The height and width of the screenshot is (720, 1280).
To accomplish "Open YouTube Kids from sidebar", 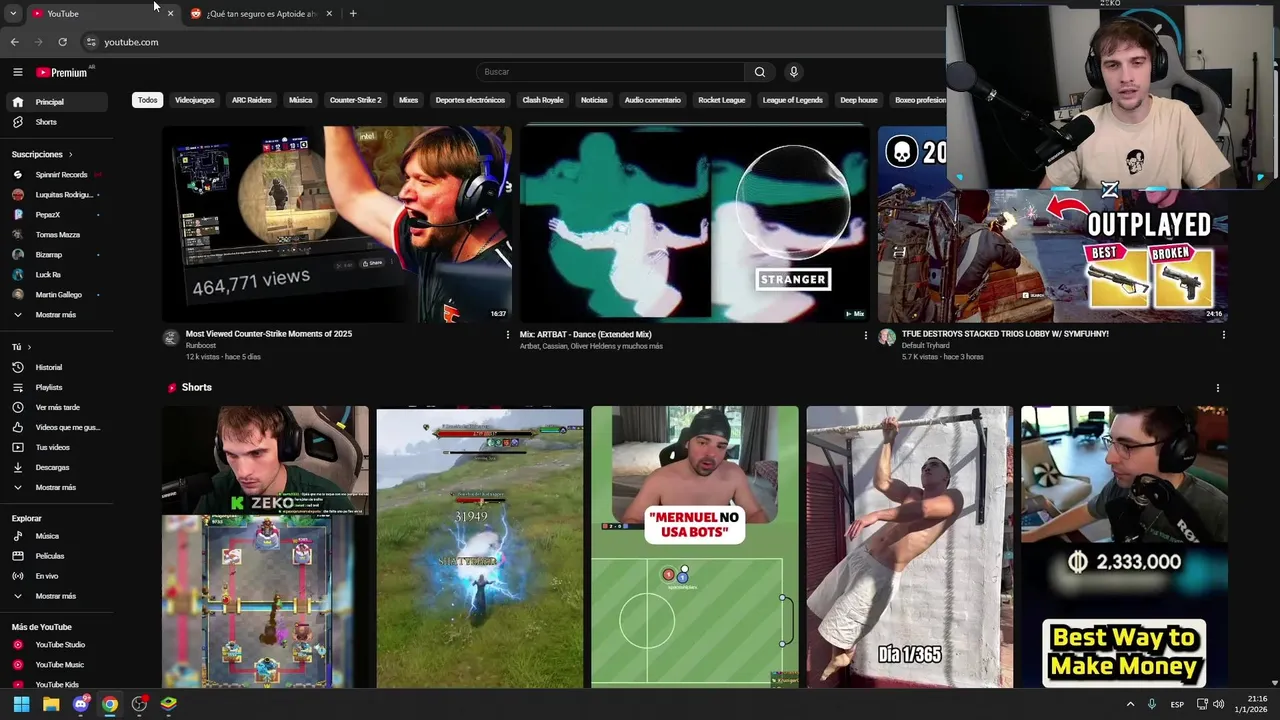I will coord(57,685).
